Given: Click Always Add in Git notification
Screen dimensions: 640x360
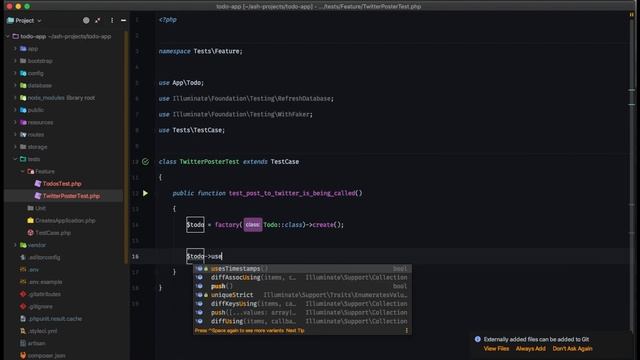Looking at the screenshot, I should (531, 349).
